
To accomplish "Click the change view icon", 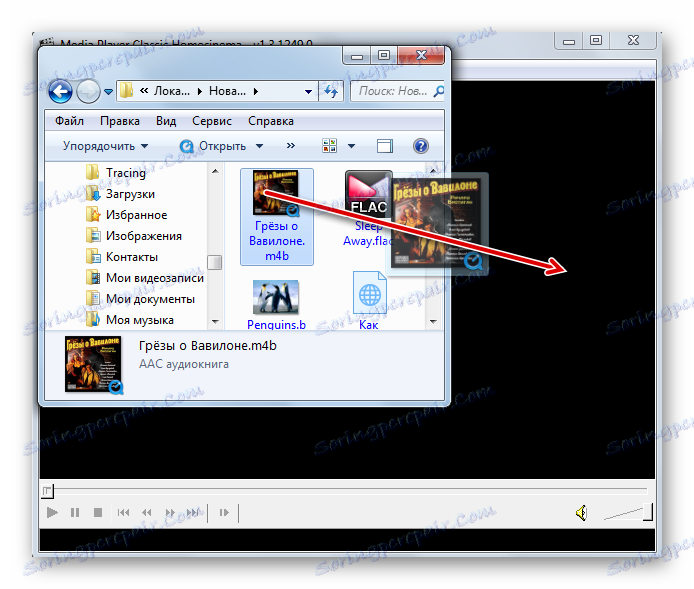I will tap(330, 146).
